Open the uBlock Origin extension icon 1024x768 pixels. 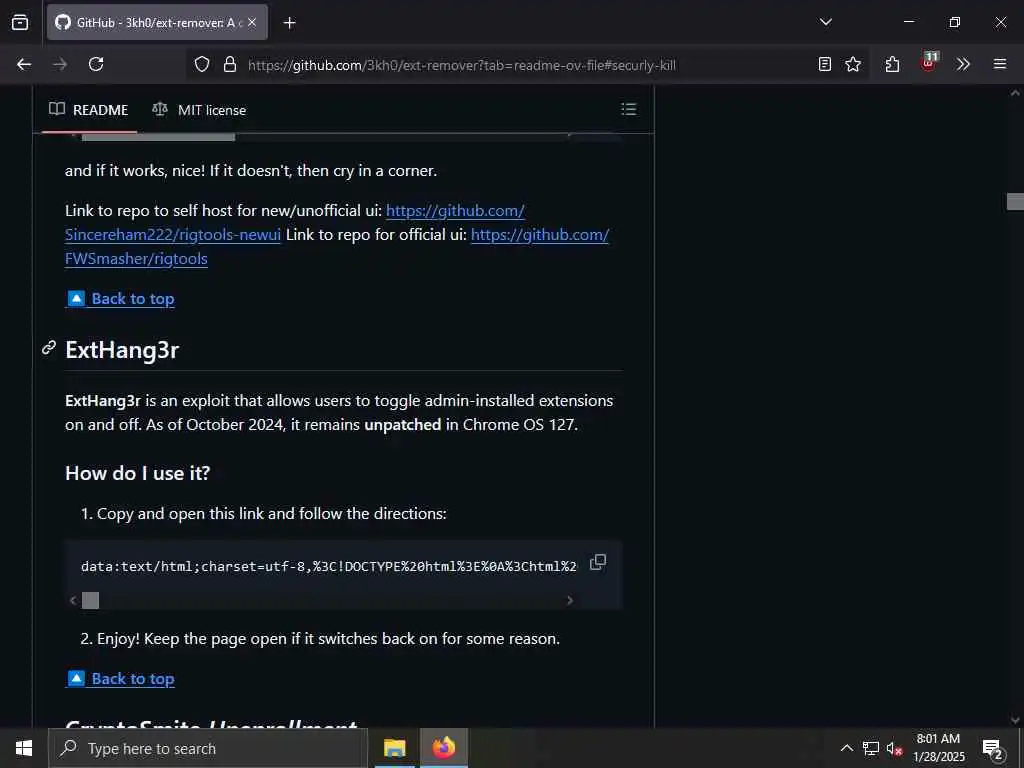point(928,63)
